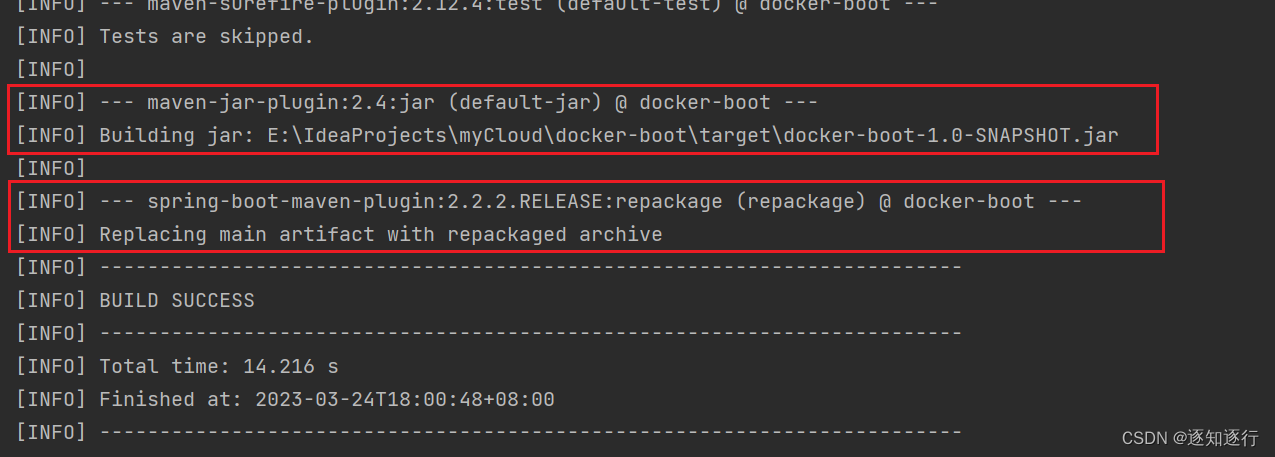Click the maven-jar-plugin:2.4:jar log line

417,102
